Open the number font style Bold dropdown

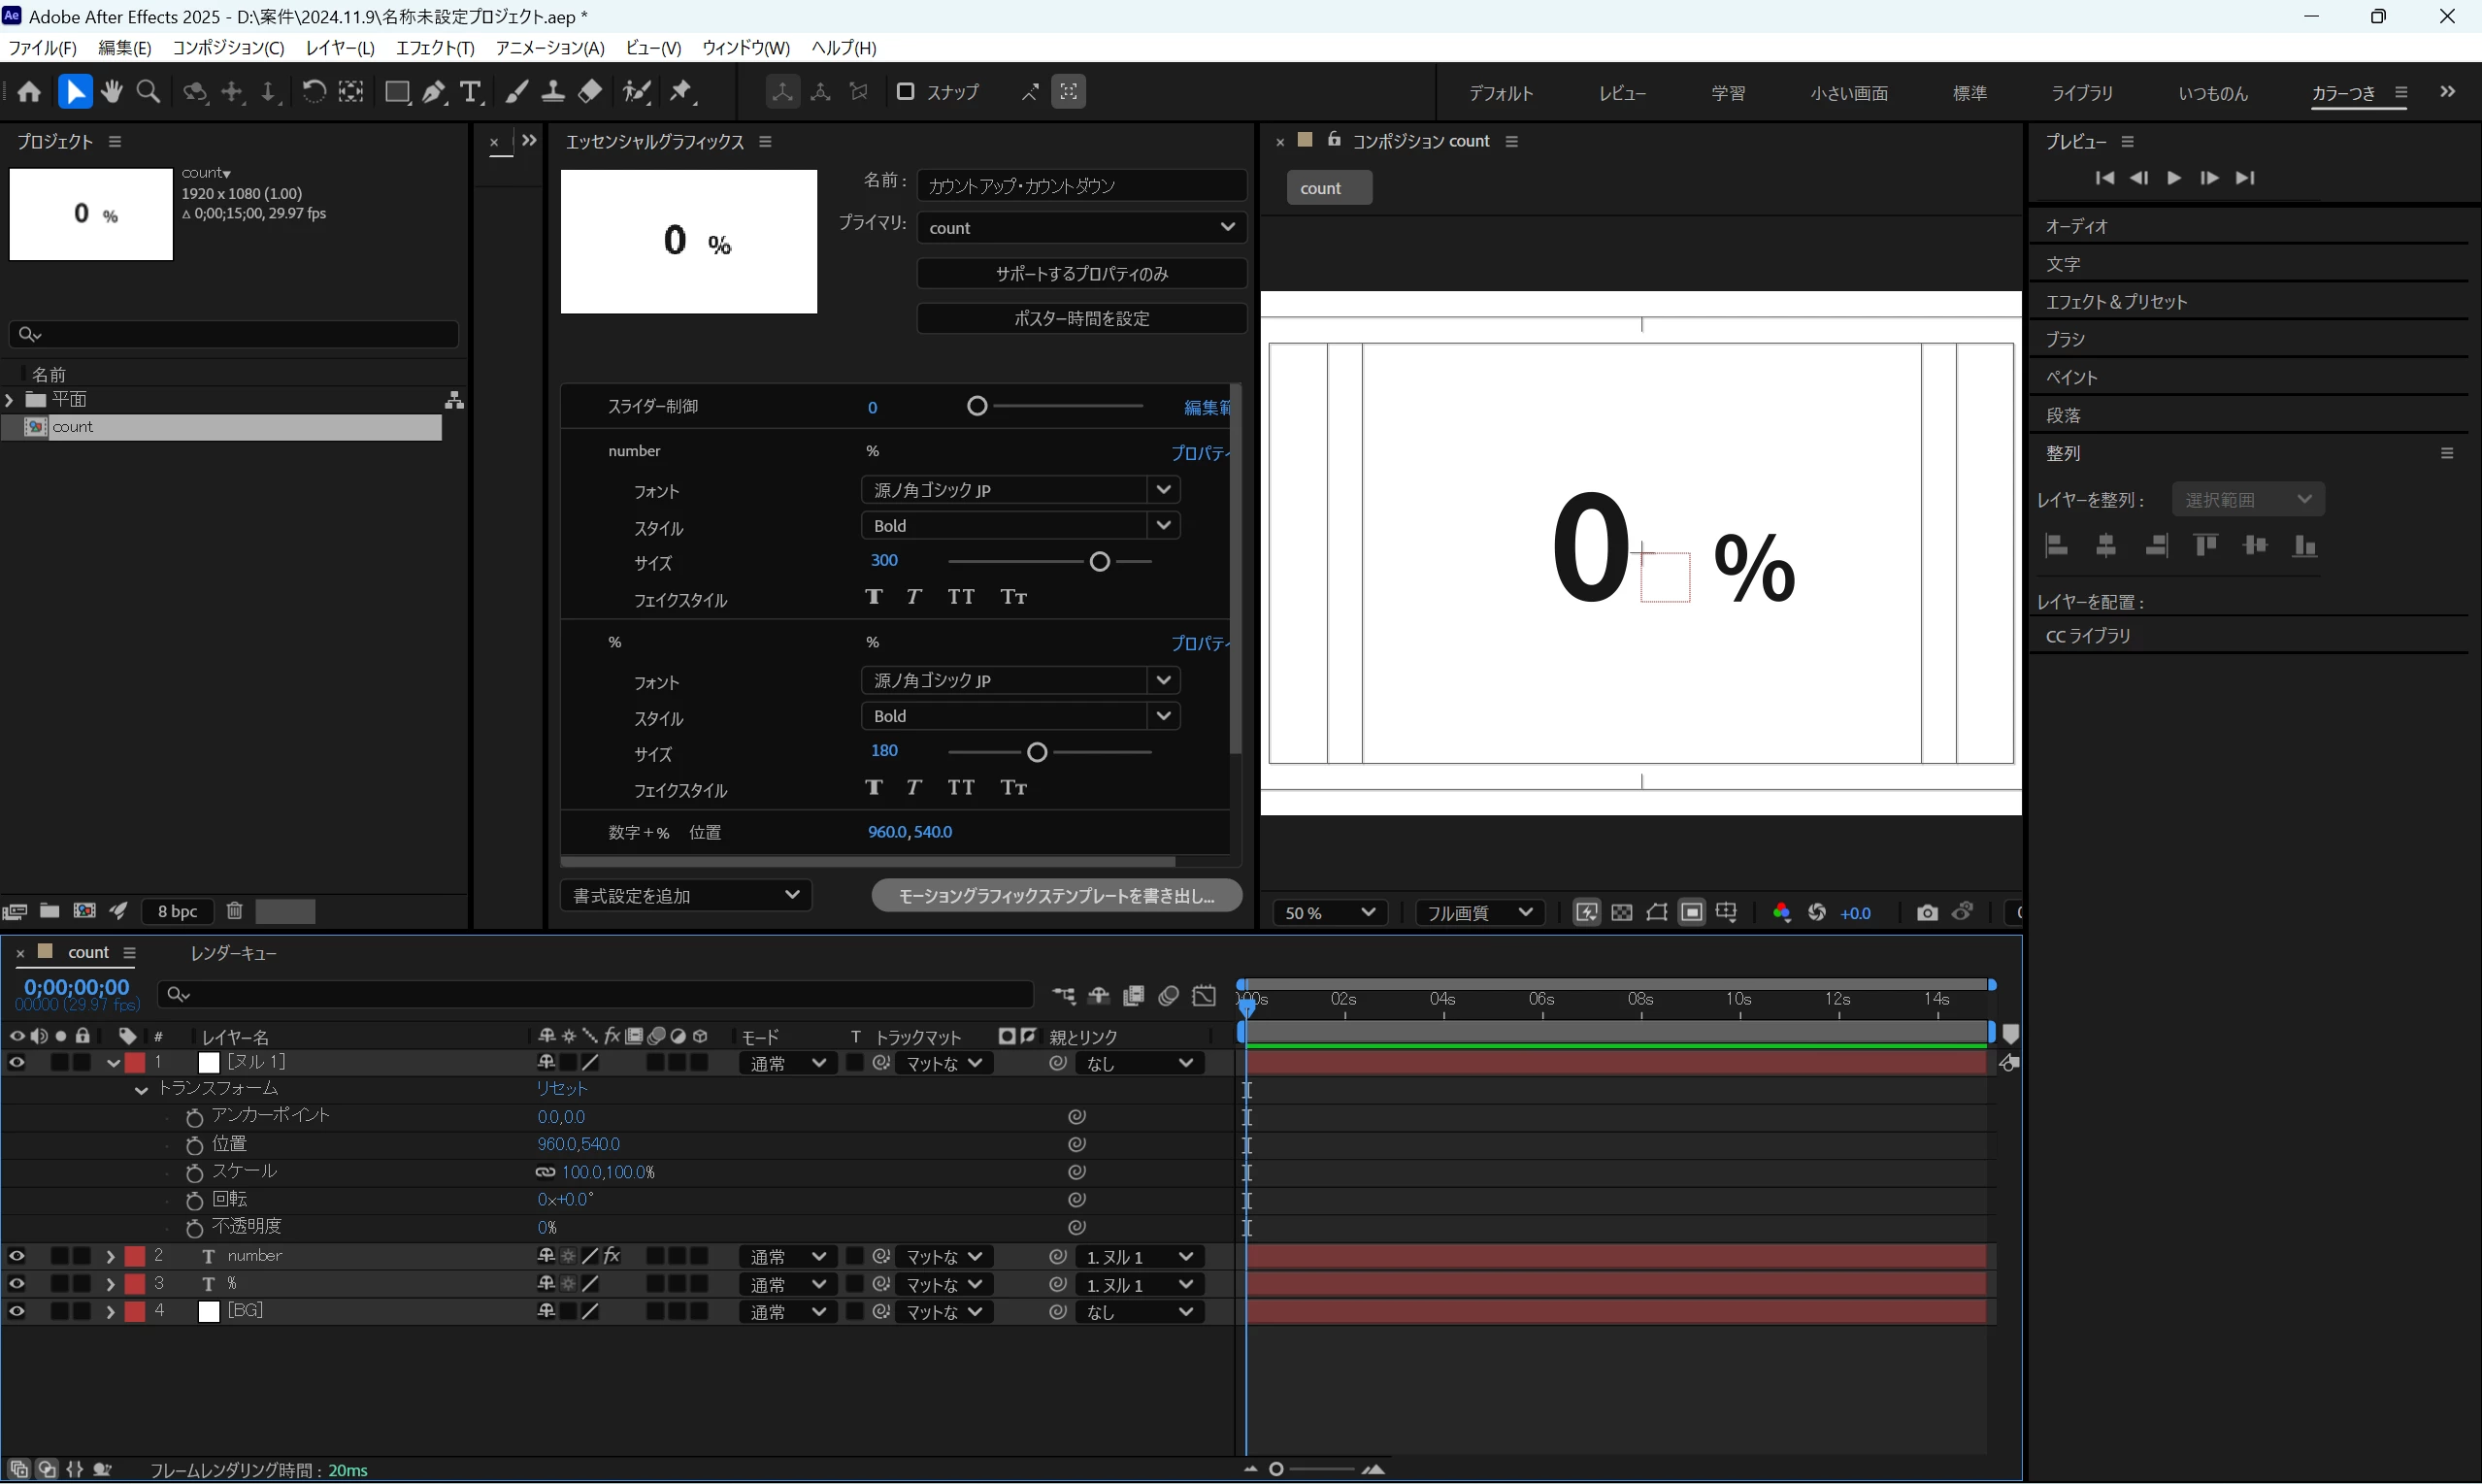[x=1162, y=526]
